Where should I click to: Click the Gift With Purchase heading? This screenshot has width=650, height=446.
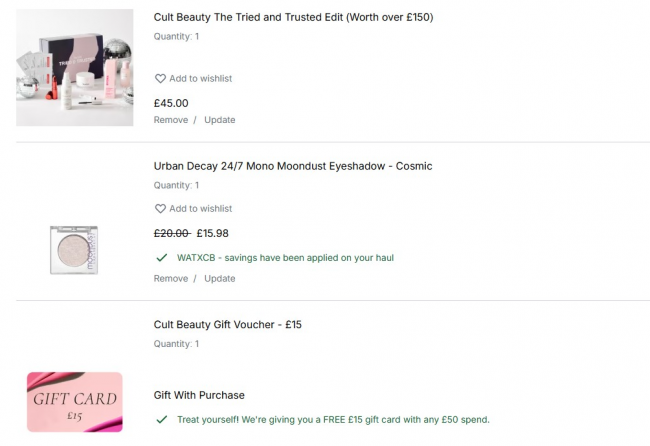tap(199, 395)
